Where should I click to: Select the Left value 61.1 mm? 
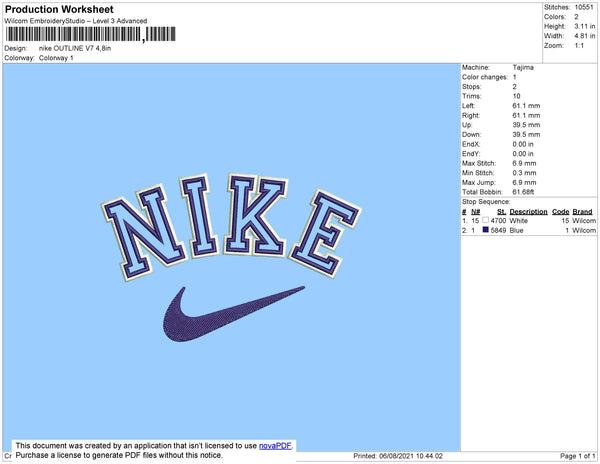click(x=527, y=106)
